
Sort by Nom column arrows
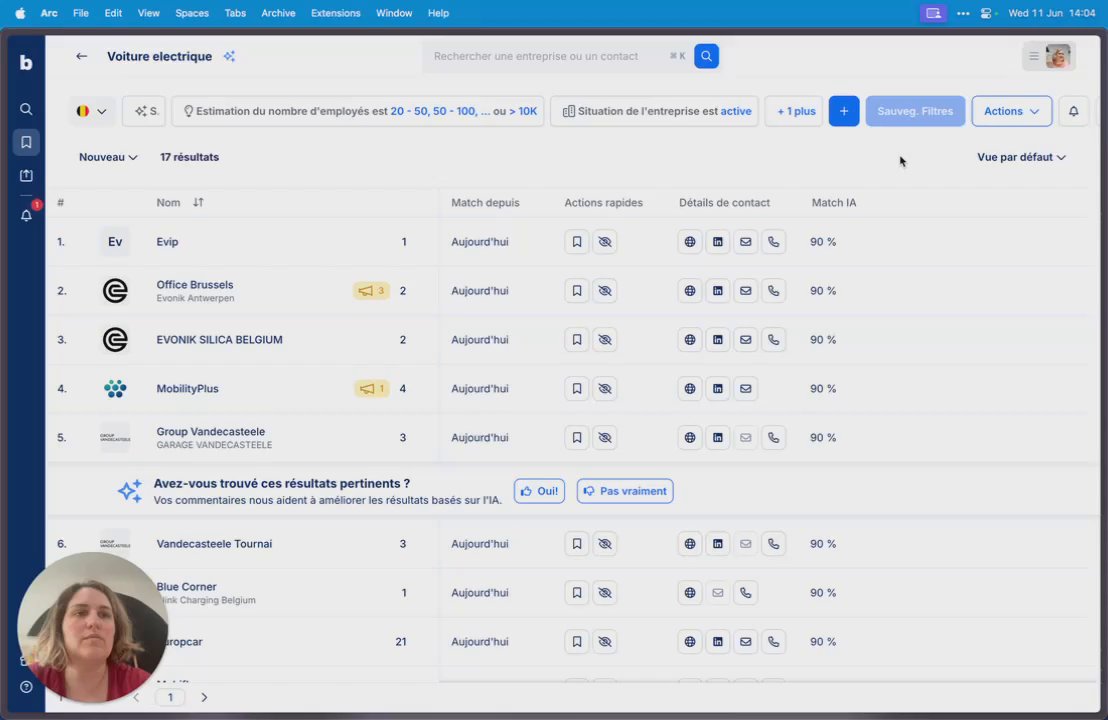pyautogui.click(x=198, y=202)
